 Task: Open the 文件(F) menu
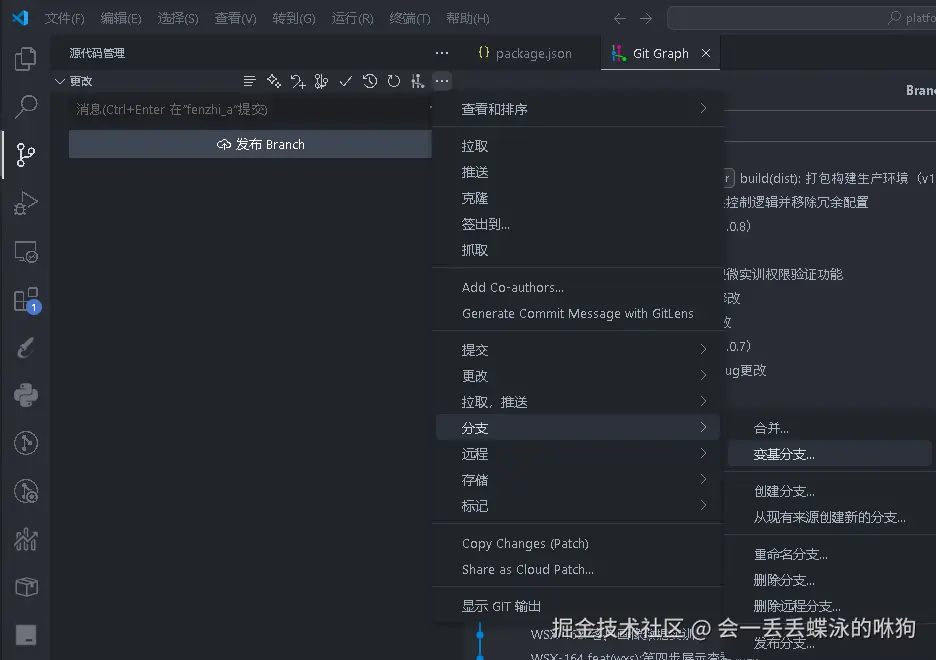(x=64, y=18)
